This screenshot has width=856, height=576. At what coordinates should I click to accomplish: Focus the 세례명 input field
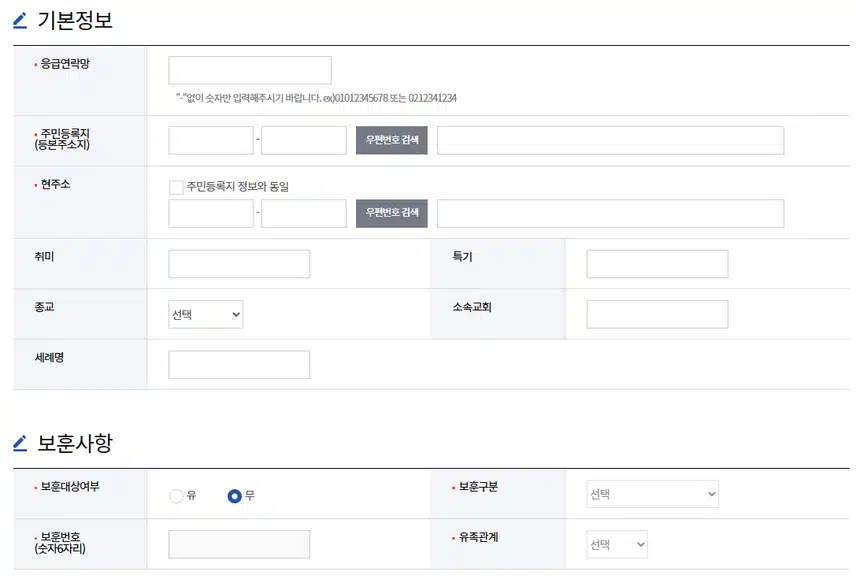(239, 365)
